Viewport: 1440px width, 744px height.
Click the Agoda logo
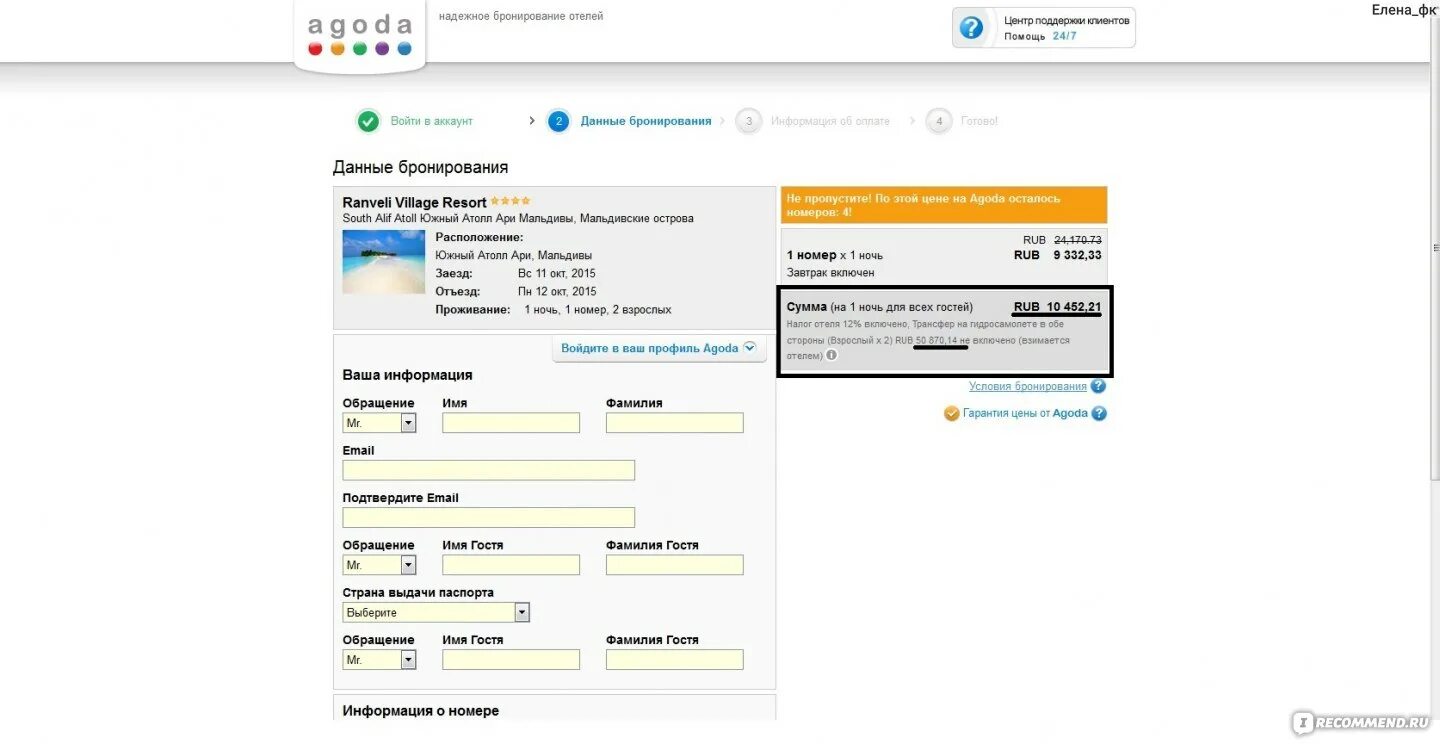360,35
